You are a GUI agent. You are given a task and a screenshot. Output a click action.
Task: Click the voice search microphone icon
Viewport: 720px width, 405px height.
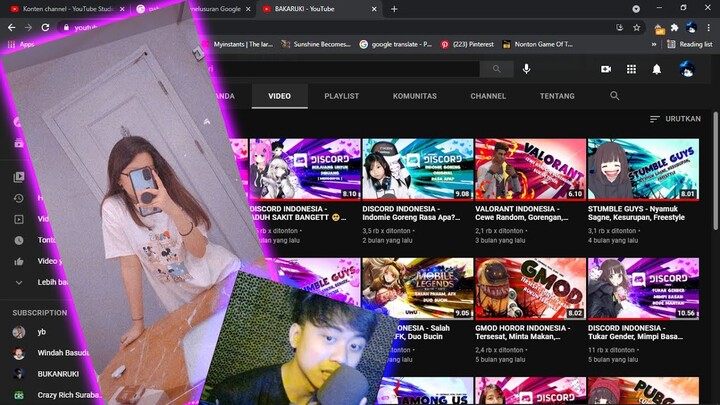point(527,69)
